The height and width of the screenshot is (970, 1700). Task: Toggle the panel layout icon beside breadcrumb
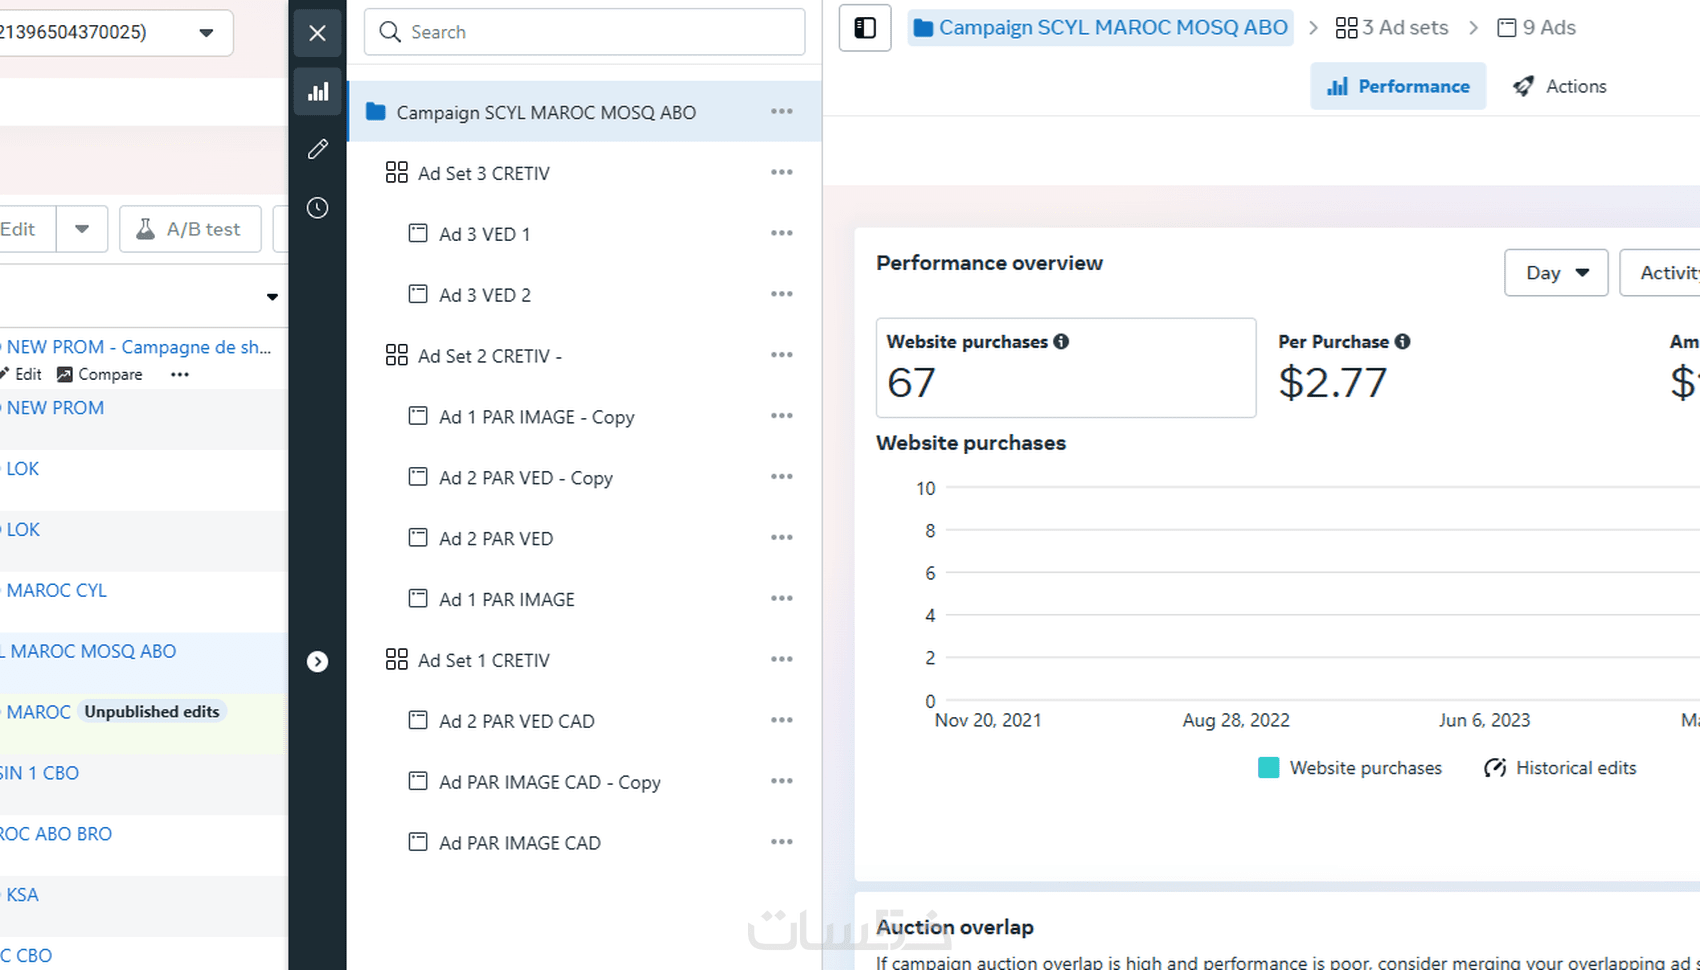coord(865,28)
